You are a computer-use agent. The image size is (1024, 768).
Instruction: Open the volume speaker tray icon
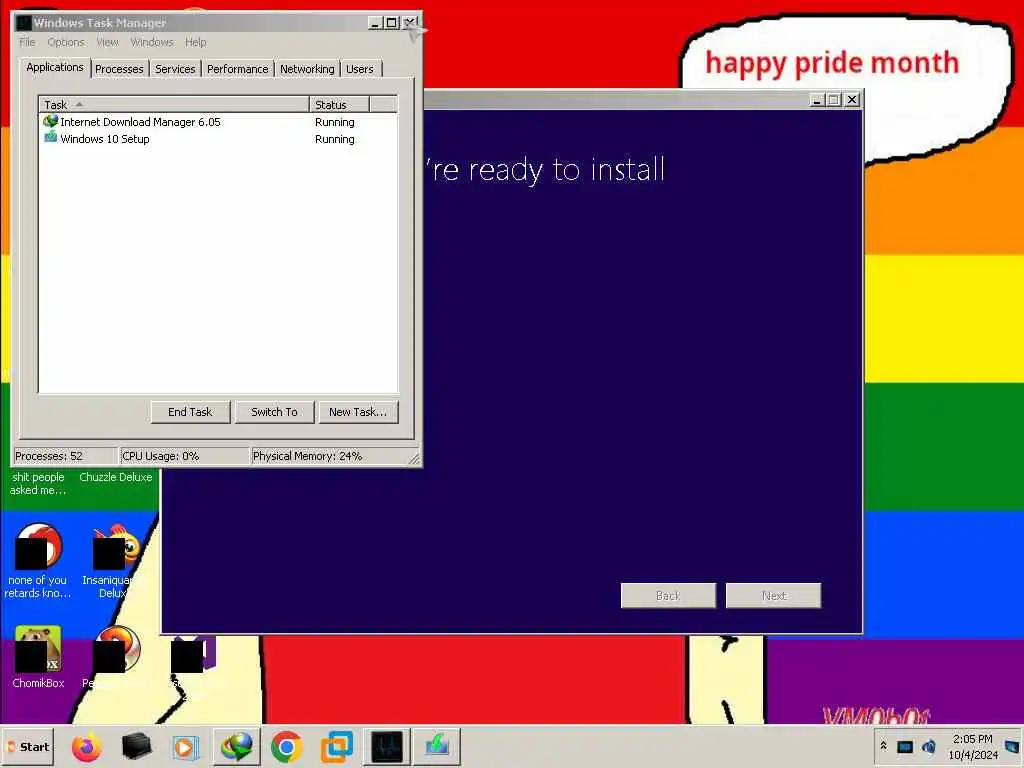929,747
